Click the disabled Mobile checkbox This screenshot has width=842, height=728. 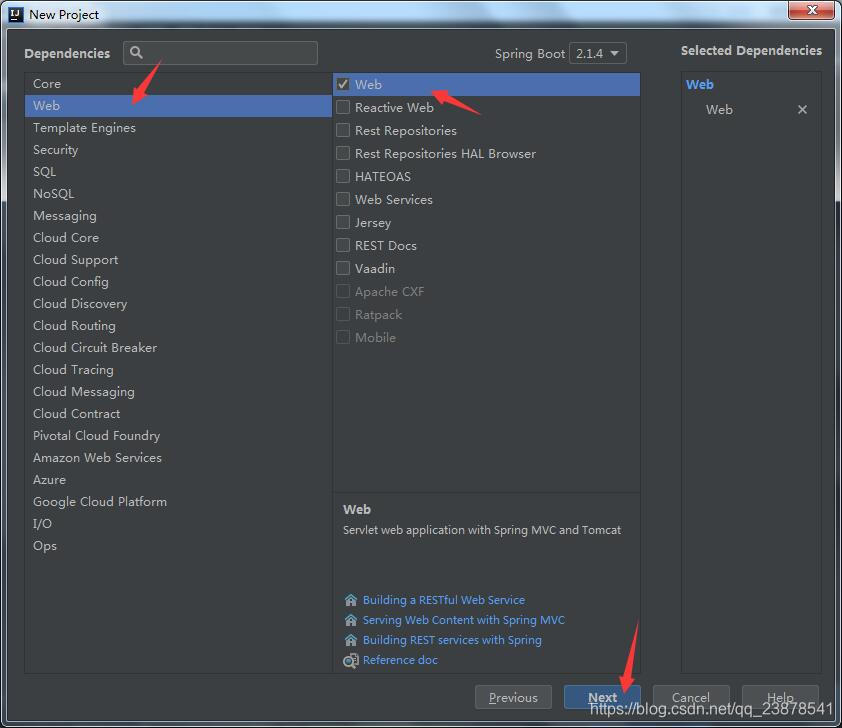pos(343,338)
